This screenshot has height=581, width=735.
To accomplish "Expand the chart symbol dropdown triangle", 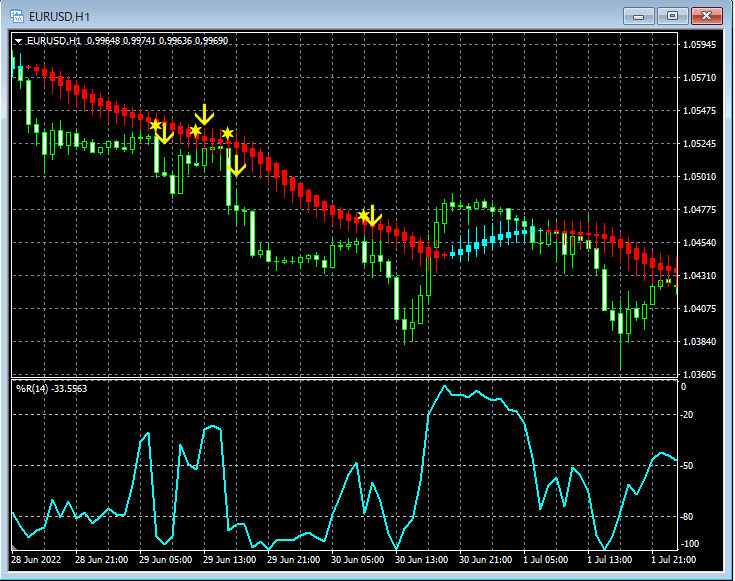I will (x=18, y=41).
